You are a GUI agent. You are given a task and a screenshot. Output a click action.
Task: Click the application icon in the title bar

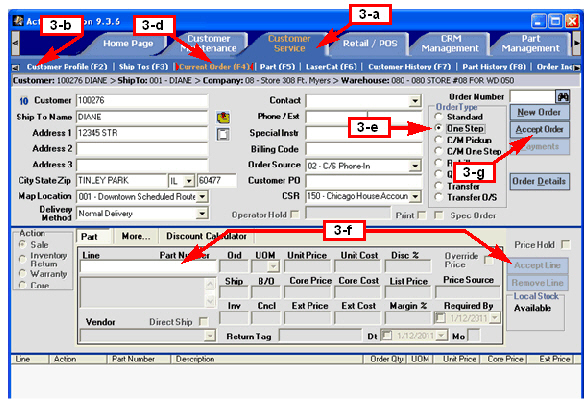coord(18,21)
